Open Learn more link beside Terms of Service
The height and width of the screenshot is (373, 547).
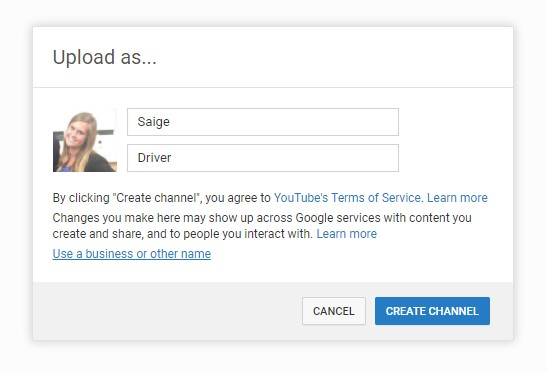coord(457,198)
